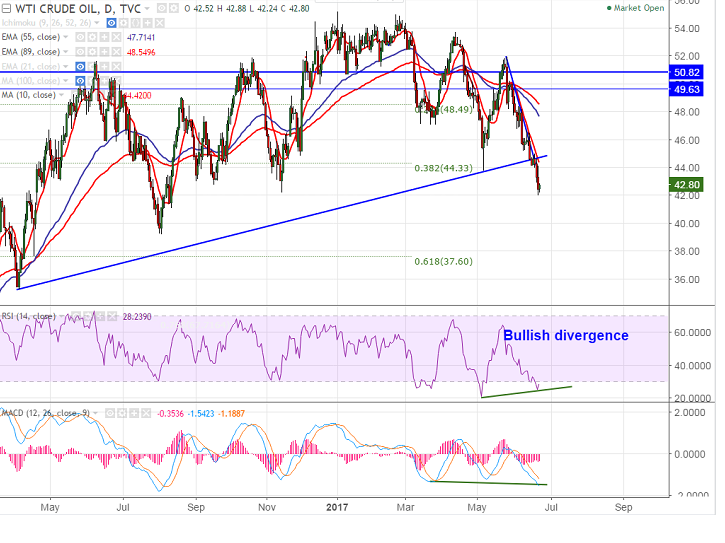Click the MACD histogram value -0.3536
This screenshot has width=725, height=543.
(x=170, y=413)
